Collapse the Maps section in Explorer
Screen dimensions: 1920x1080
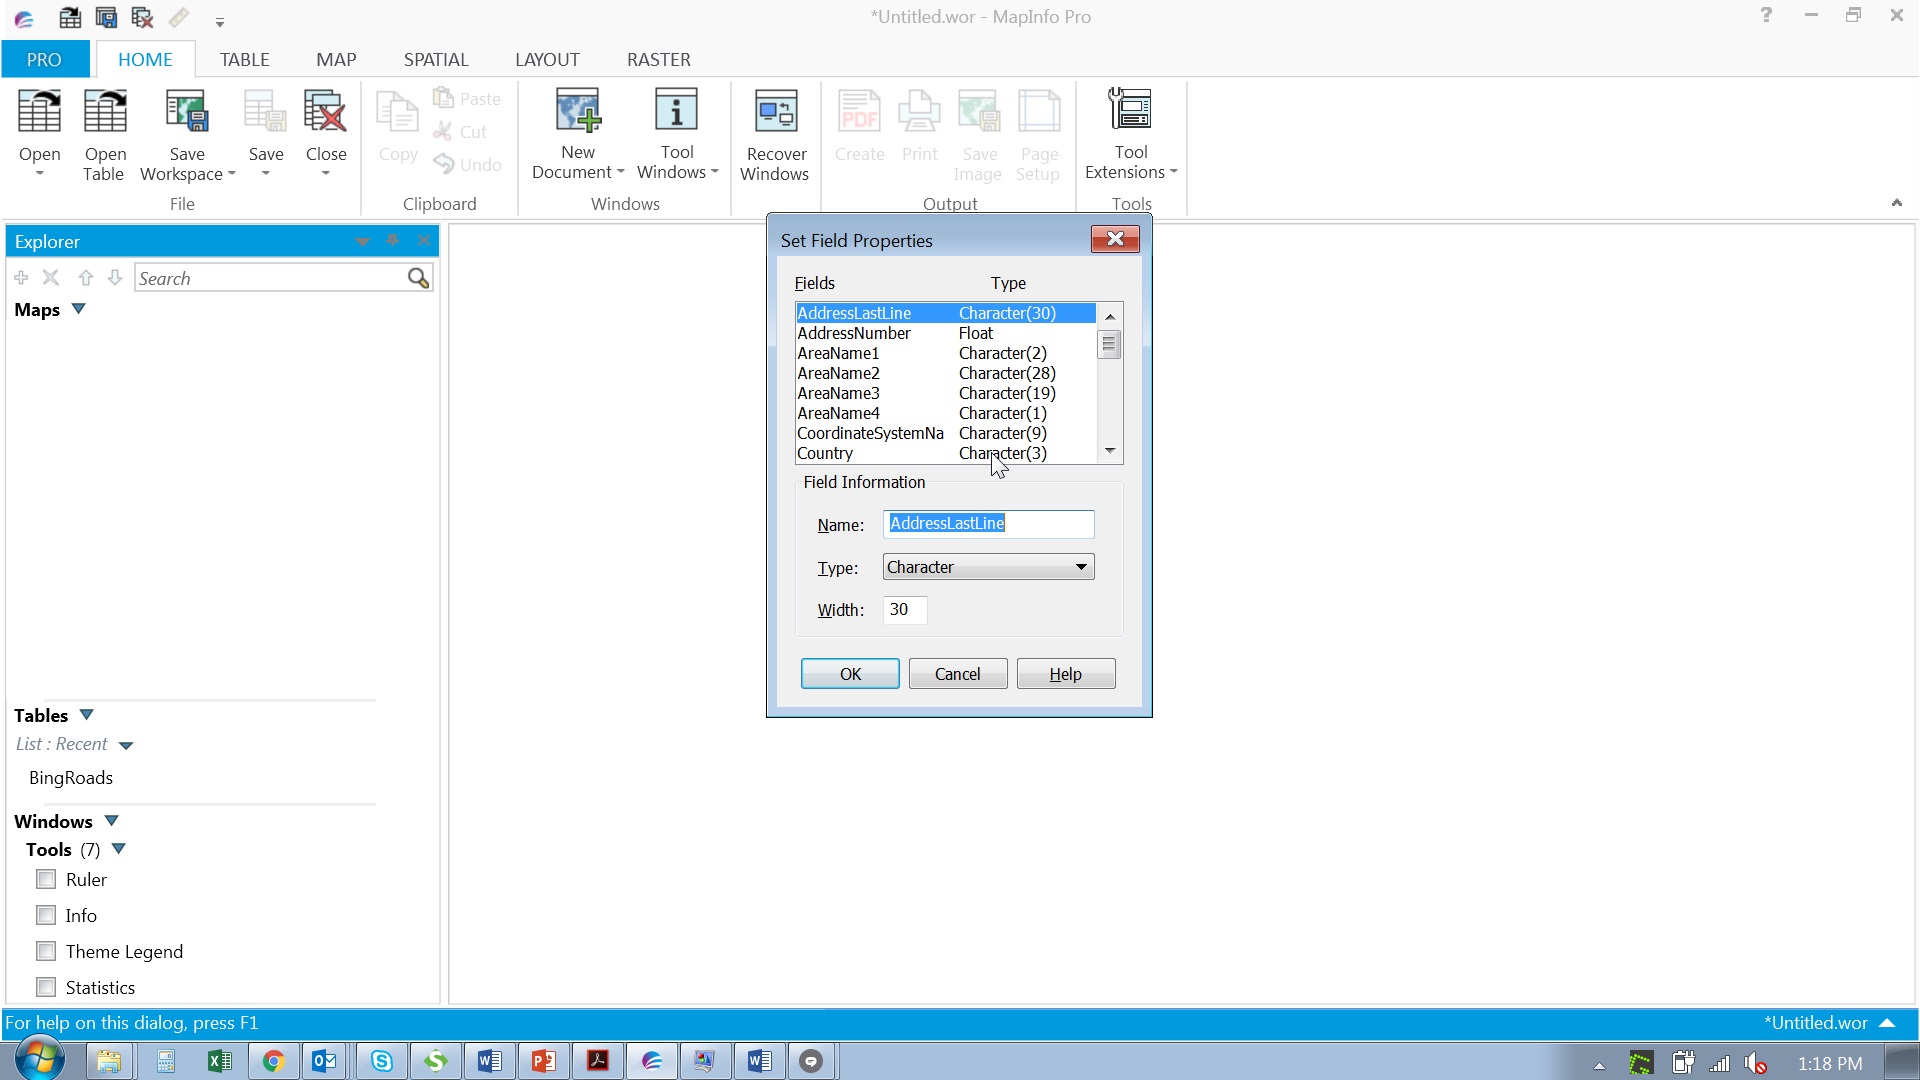(x=79, y=309)
